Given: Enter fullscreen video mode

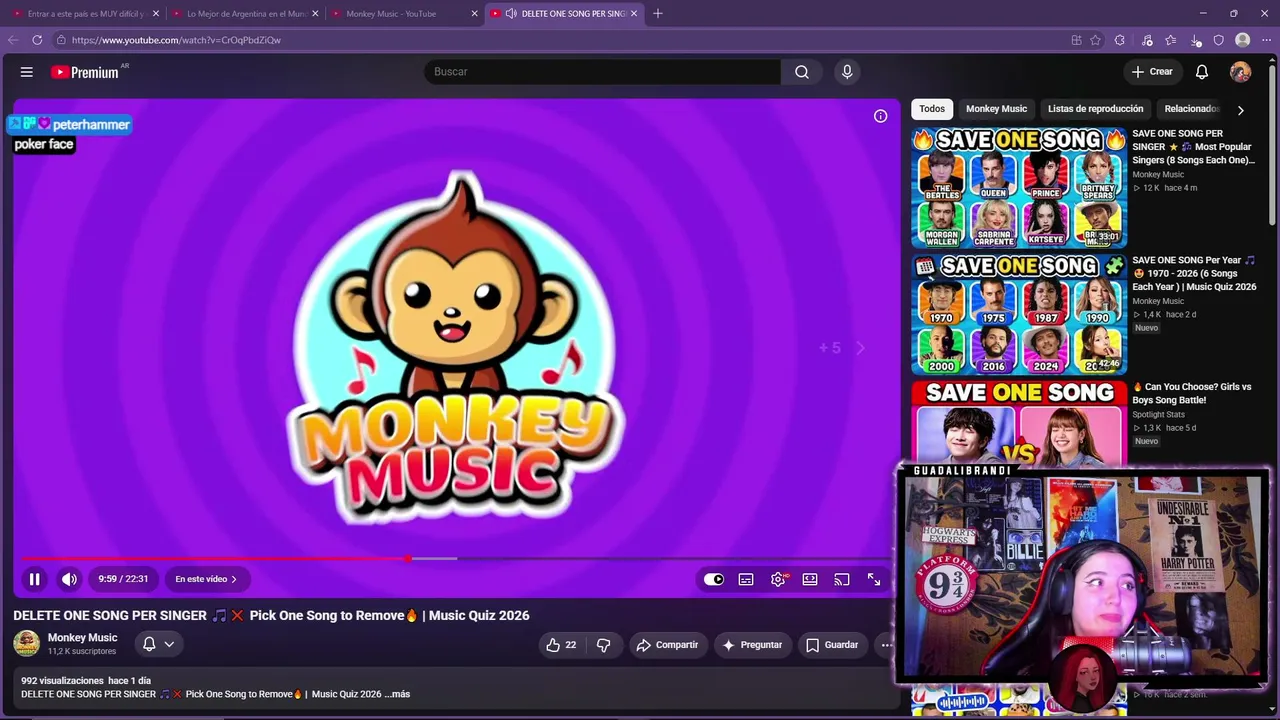Looking at the screenshot, I should click(874, 579).
